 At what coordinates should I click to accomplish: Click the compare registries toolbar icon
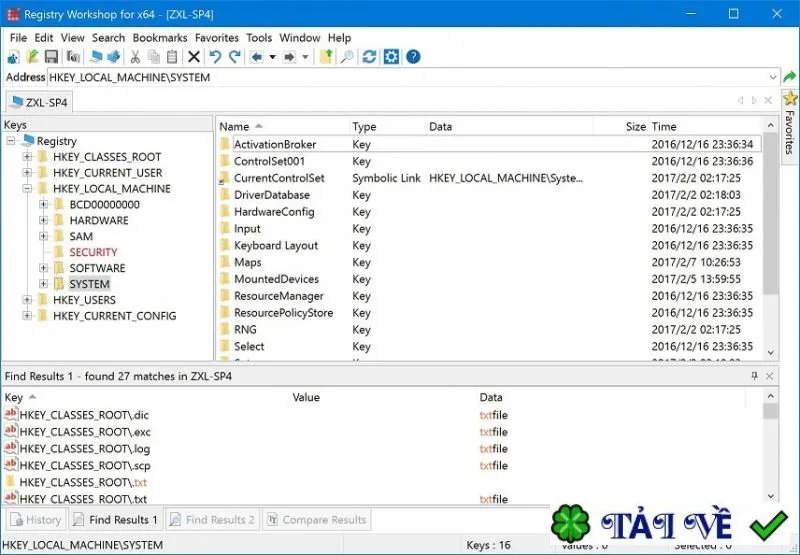tap(73, 57)
